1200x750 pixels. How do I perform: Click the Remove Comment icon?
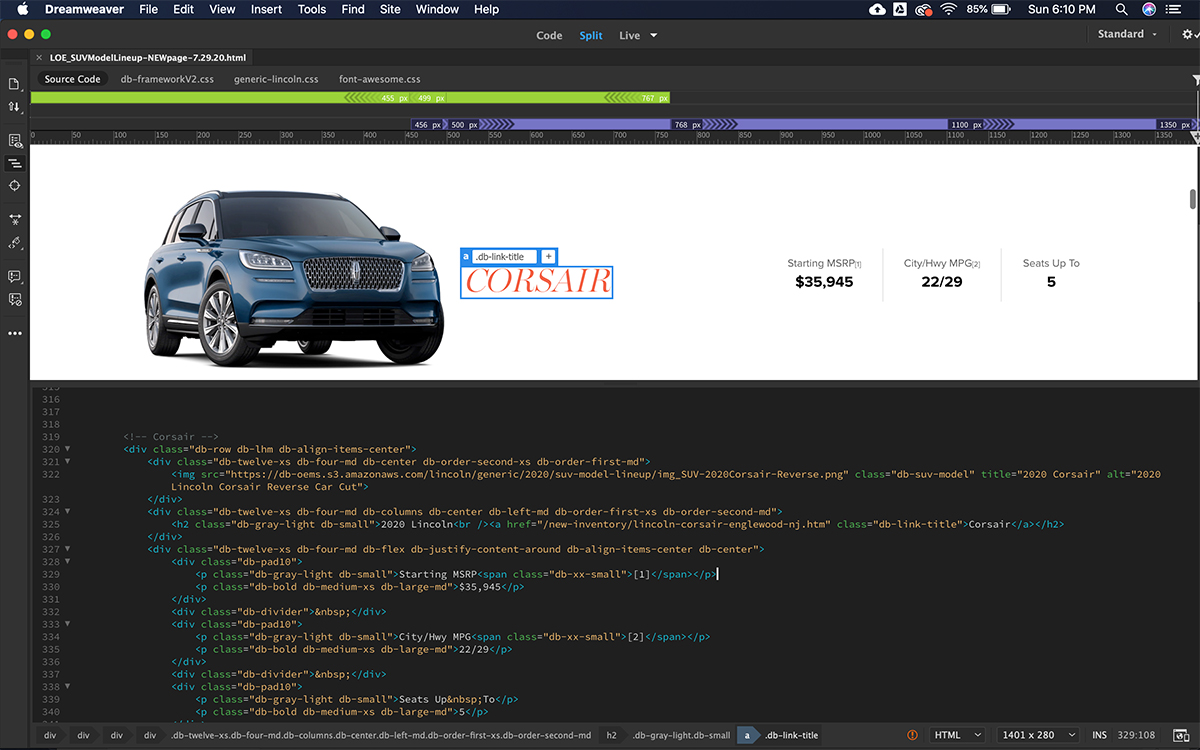(x=14, y=299)
